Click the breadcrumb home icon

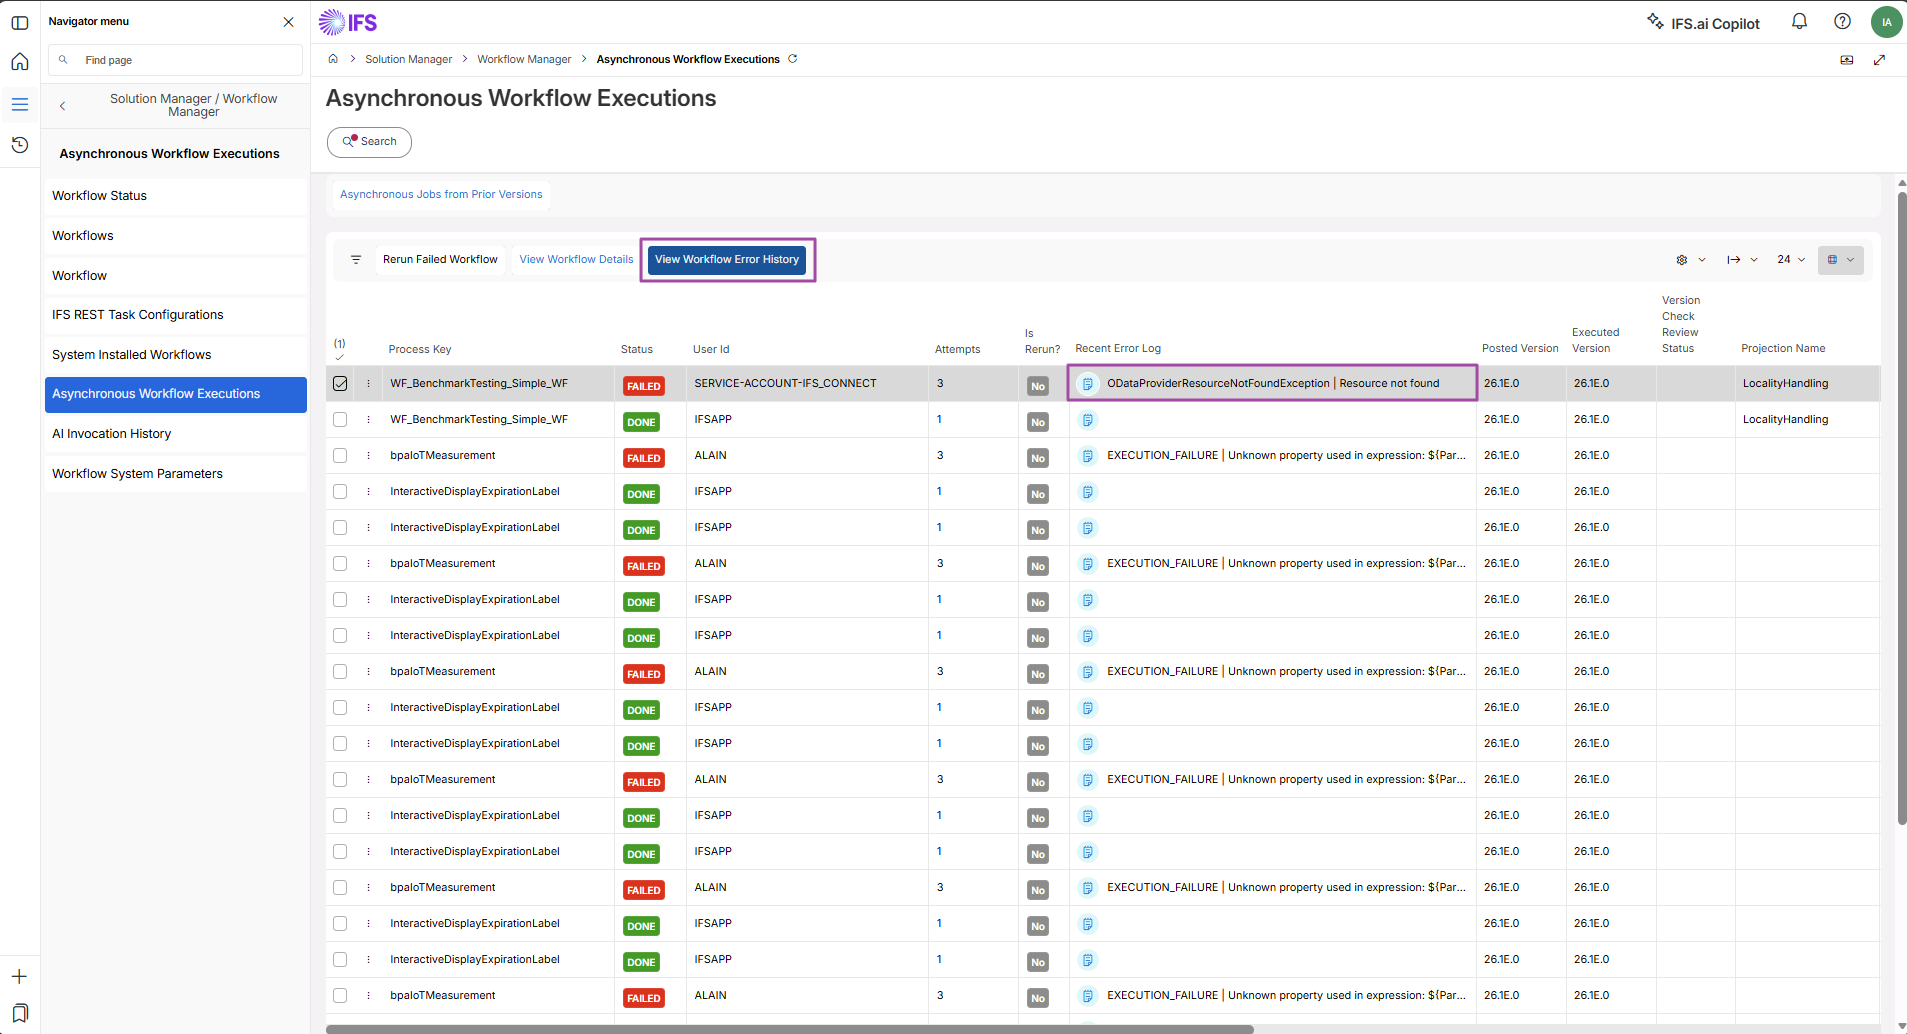pyautogui.click(x=333, y=59)
